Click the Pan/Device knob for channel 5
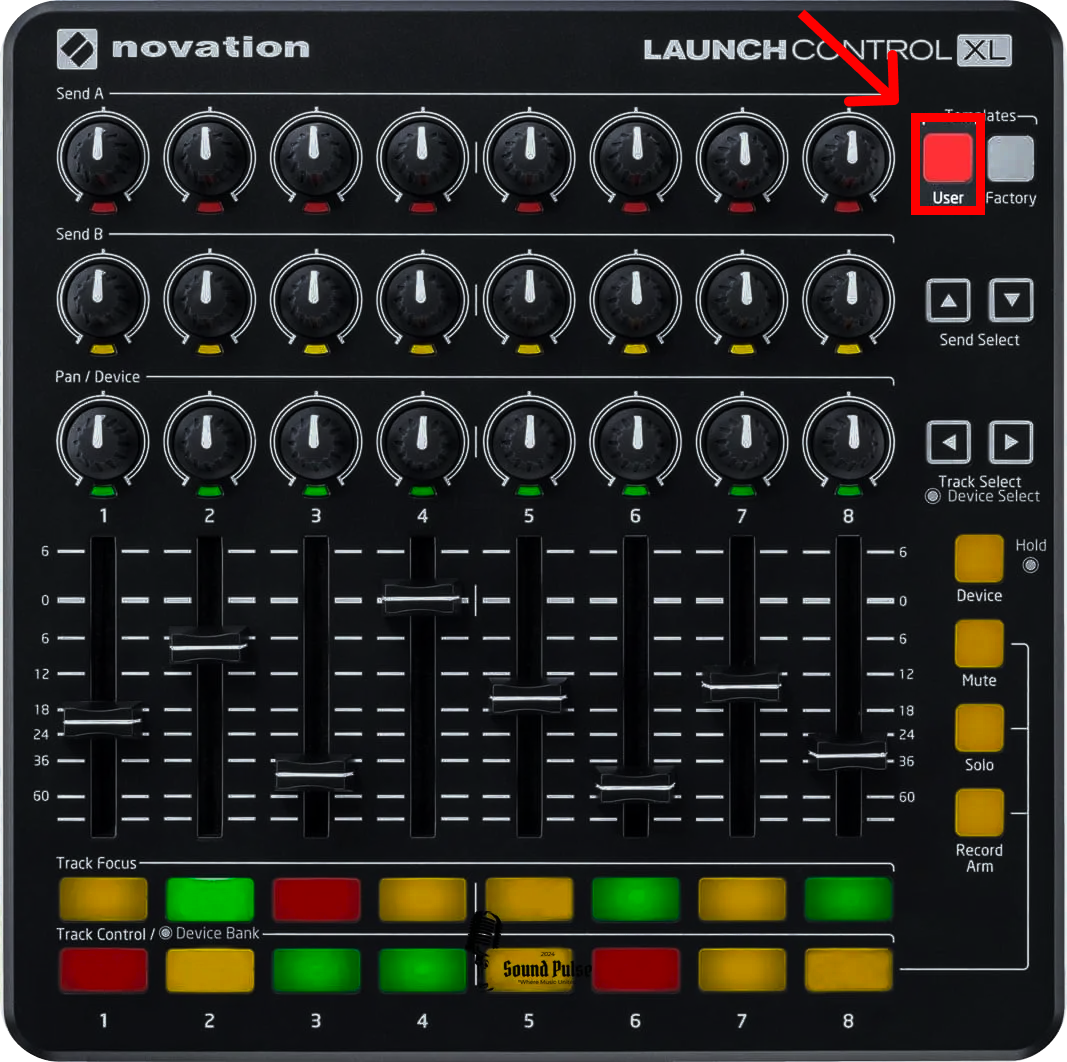Viewport: 1067px width, 1062px height. point(529,442)
